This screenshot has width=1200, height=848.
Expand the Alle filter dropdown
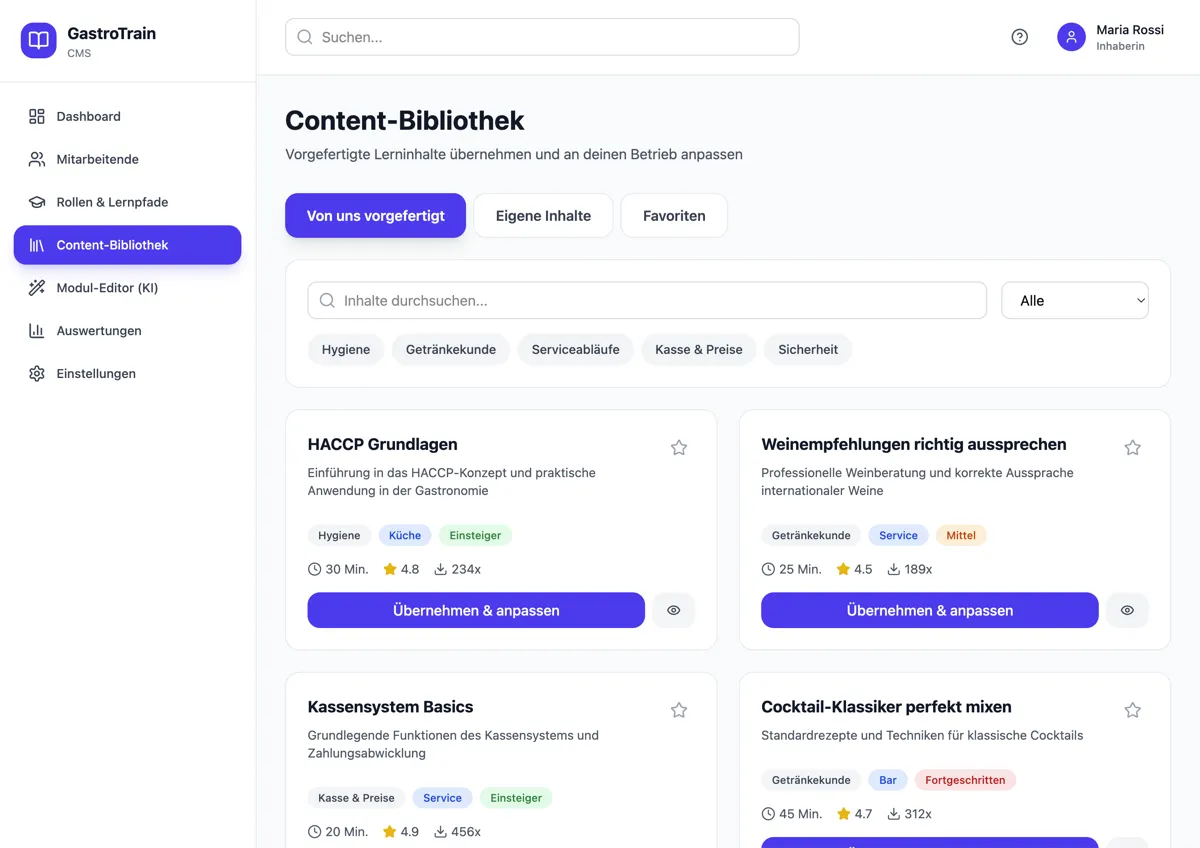pos(1074,300)
